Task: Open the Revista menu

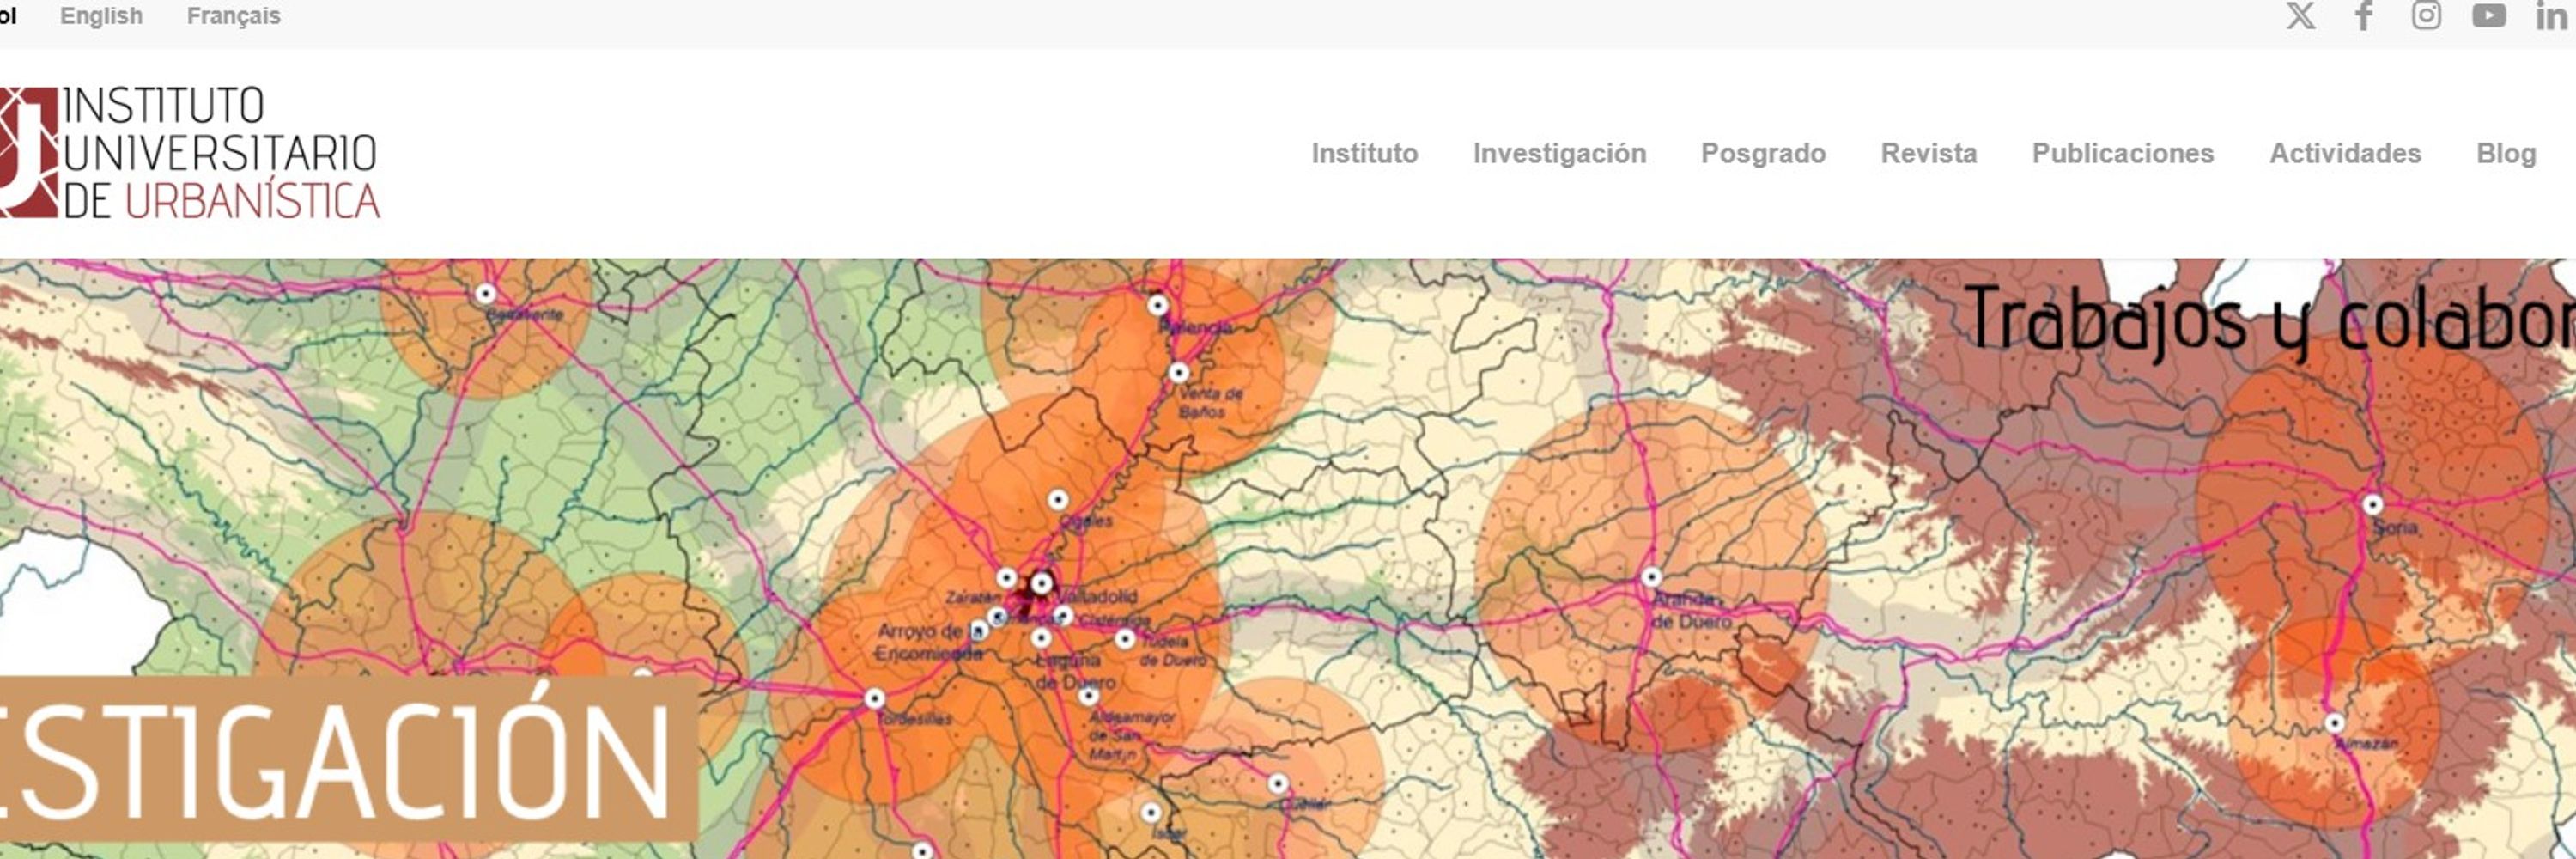Action: (x=1928, y=153)
